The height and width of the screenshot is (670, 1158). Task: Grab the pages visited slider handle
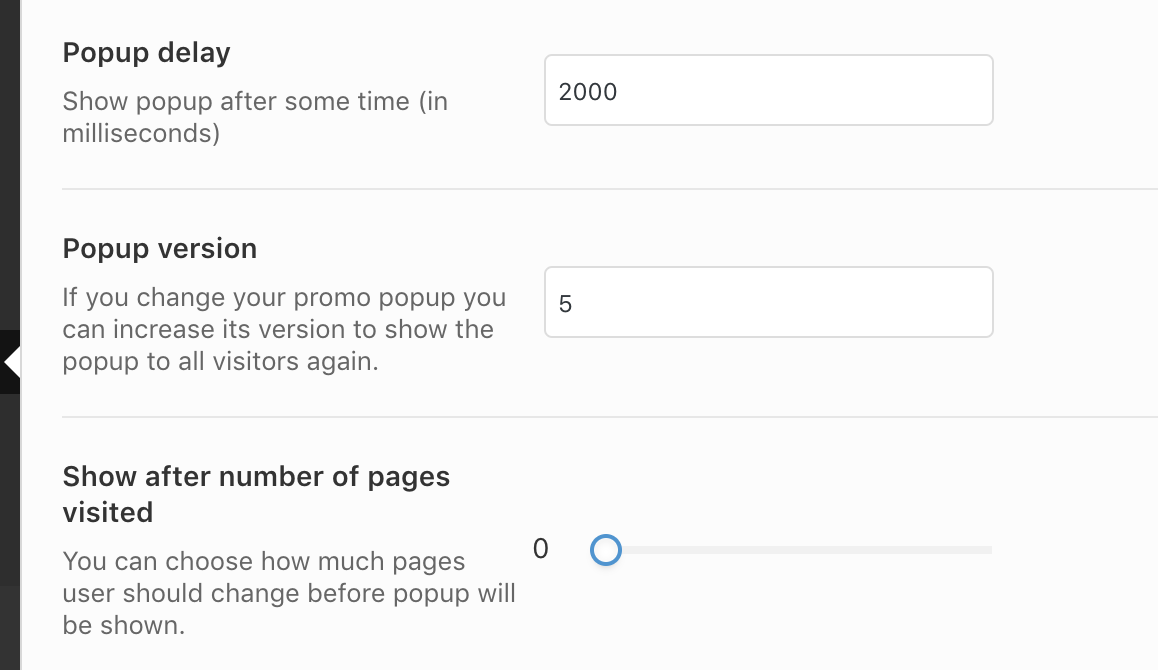click(606, 550)
